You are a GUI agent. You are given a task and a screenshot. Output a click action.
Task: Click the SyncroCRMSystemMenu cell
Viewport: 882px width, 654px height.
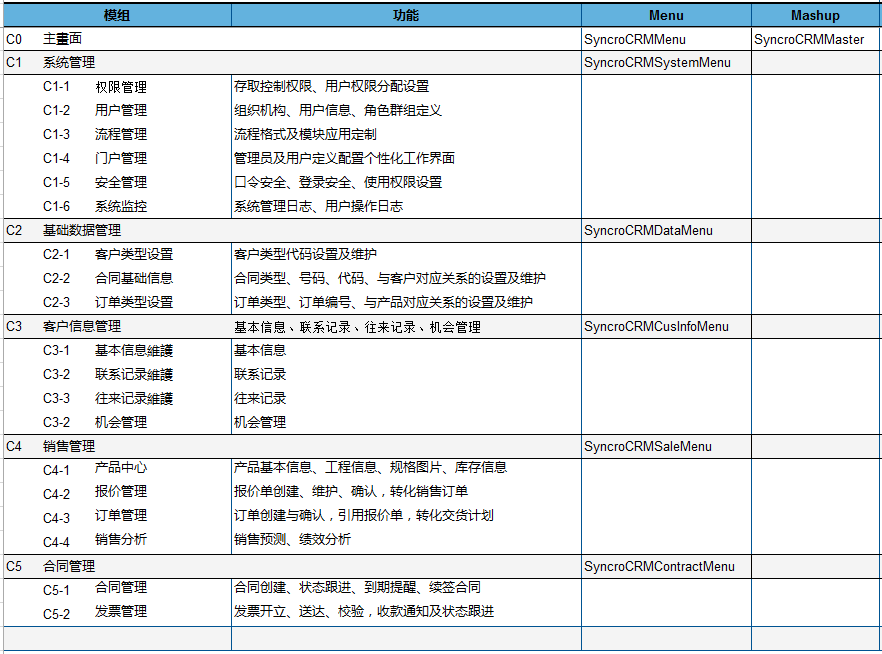[666, 62]
